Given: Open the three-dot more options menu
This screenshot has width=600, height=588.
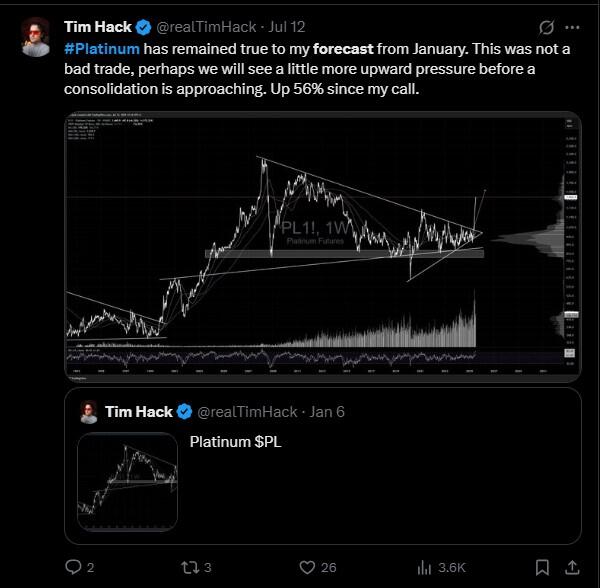Looking at the screenshot, I should (x=572, y=27).
